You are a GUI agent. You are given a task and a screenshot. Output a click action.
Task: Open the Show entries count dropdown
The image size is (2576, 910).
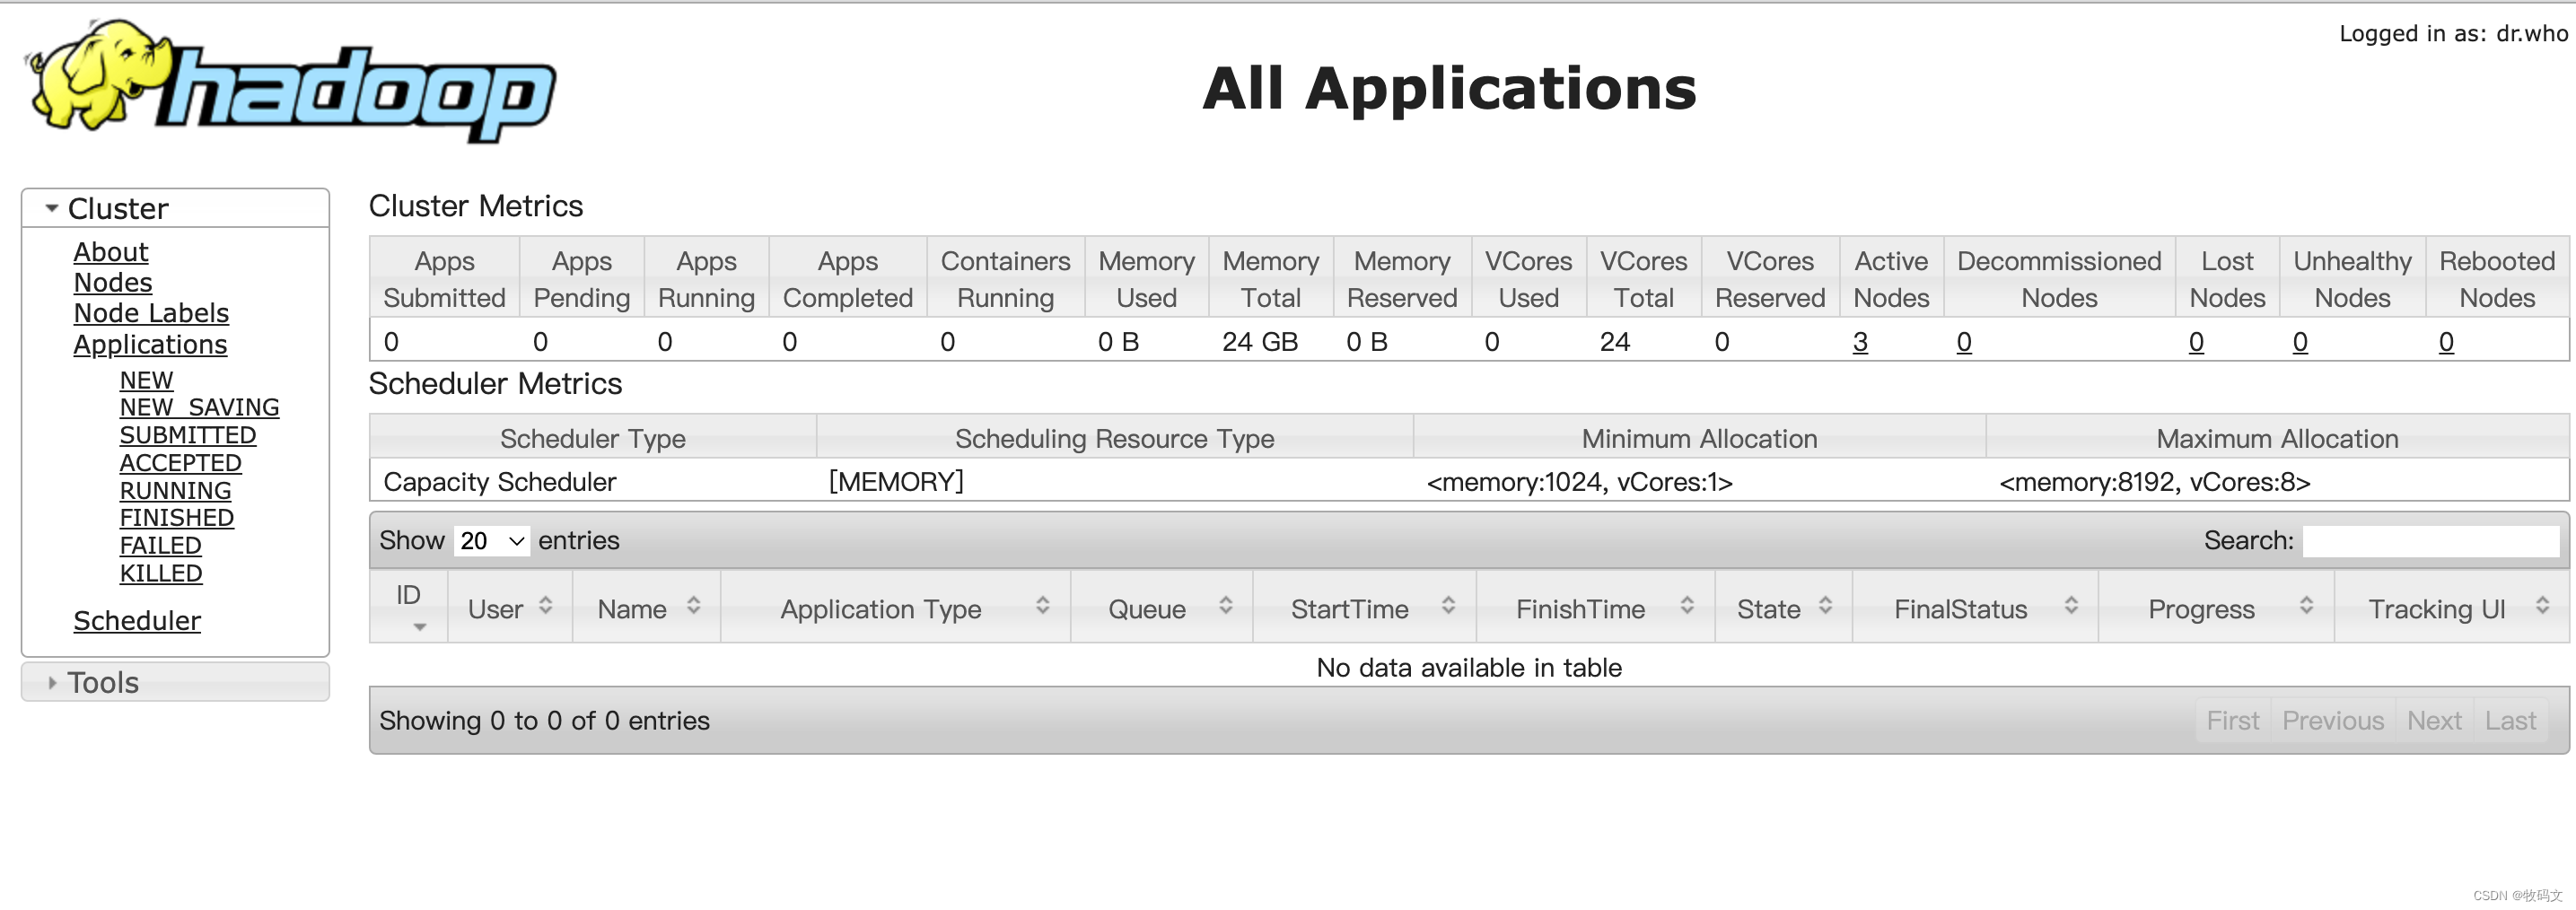[x=492, y=541]
